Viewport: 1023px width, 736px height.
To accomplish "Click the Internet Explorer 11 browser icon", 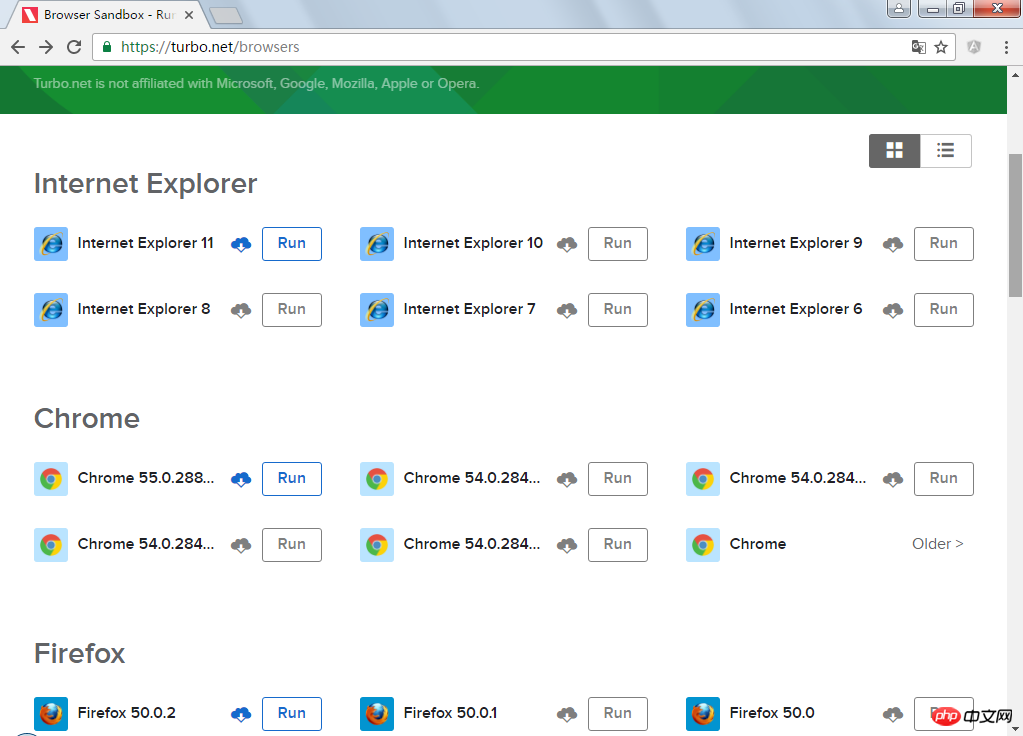I will (51, 244).
